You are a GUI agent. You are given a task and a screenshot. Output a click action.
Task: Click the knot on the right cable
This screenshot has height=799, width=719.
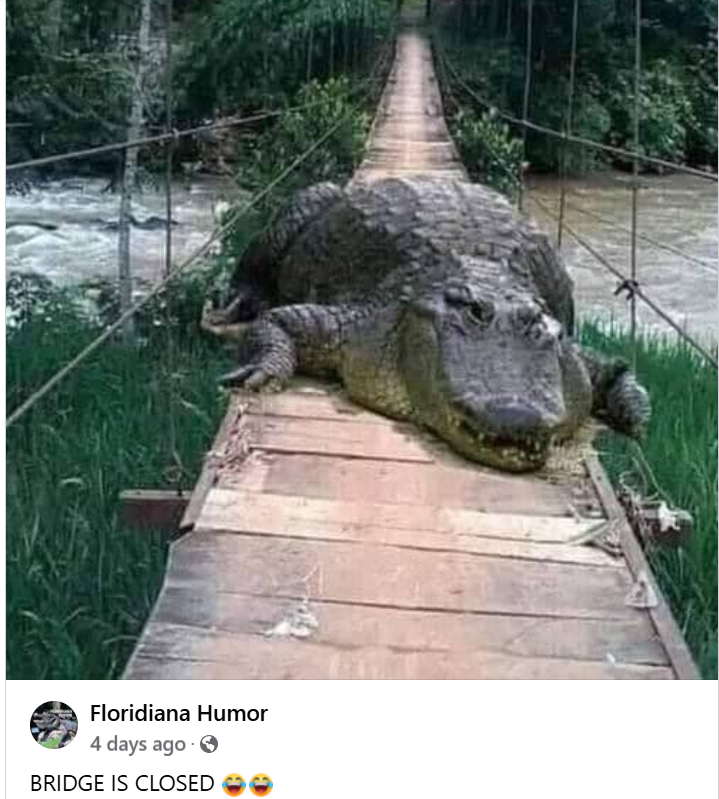pos(627,288)
